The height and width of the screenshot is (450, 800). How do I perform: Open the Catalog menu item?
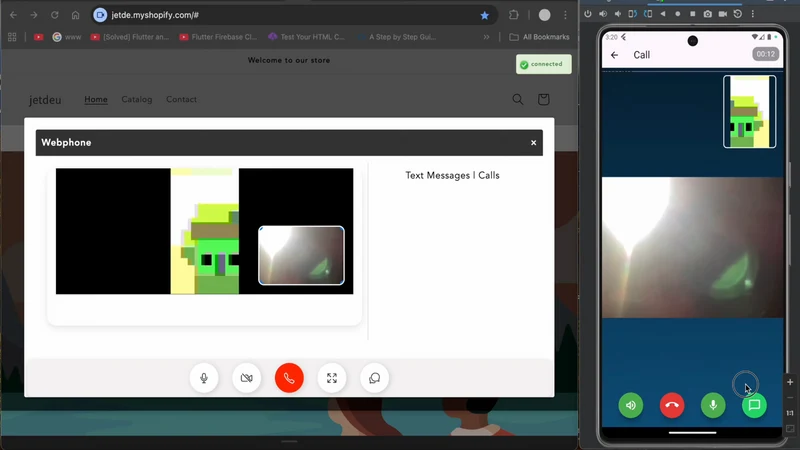137,99
